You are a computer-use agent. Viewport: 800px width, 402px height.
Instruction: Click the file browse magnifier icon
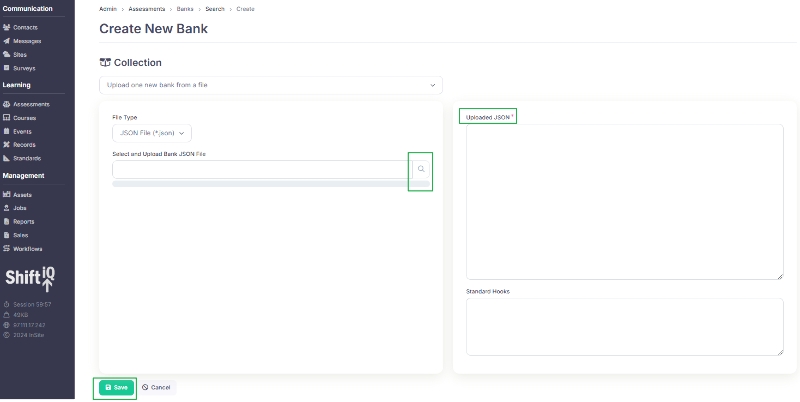coord(421,170)
